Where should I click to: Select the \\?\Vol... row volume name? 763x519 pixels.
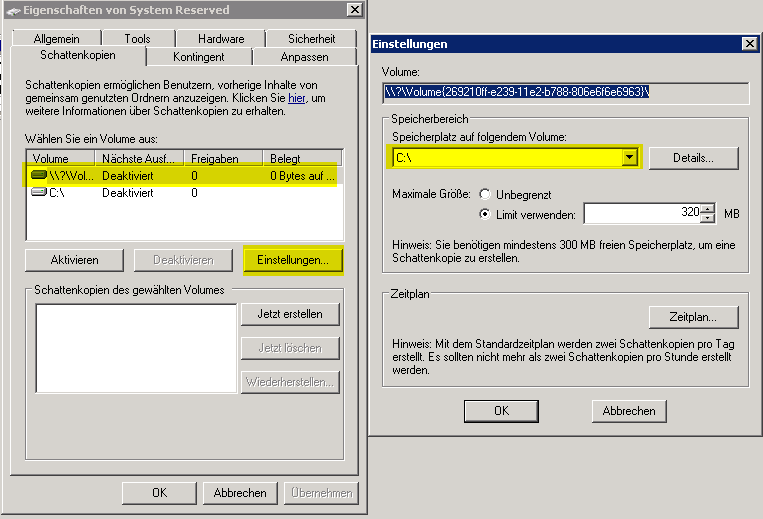72,176
